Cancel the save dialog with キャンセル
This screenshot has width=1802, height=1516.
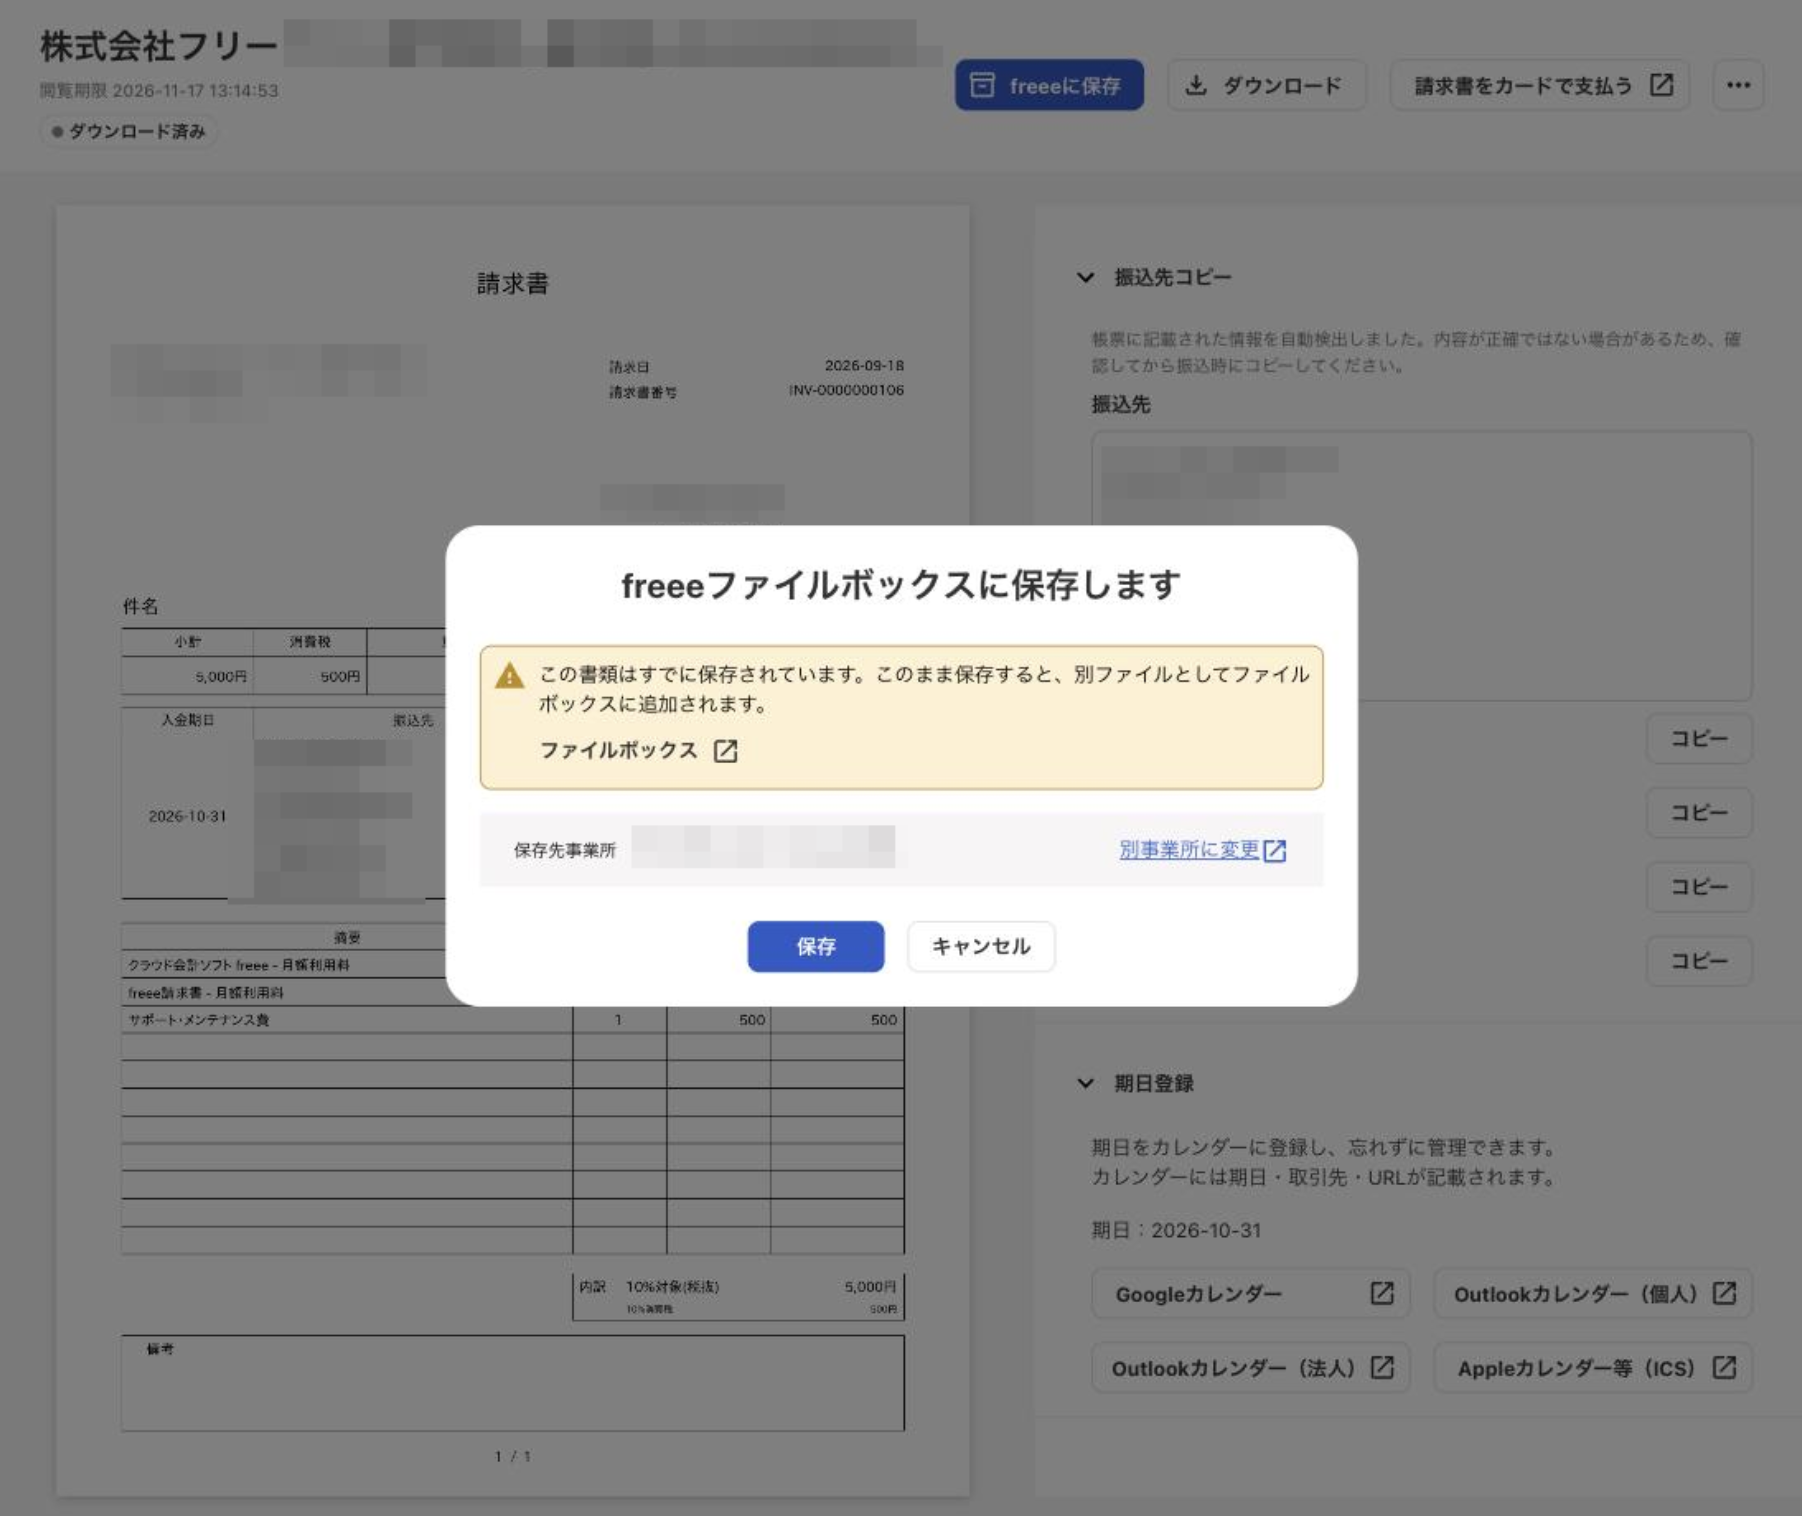(x=980, y=946)
